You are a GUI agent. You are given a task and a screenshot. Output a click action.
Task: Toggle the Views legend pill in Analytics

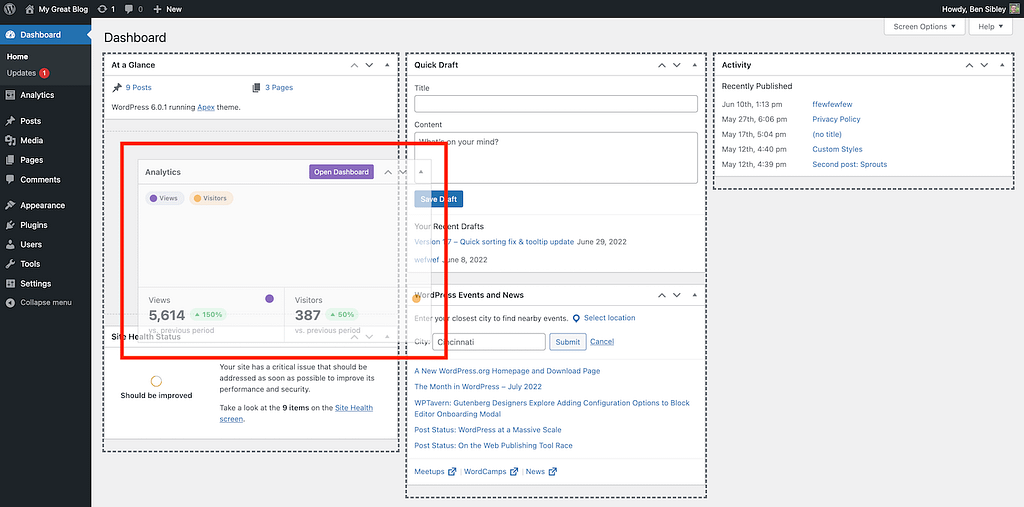164,198
